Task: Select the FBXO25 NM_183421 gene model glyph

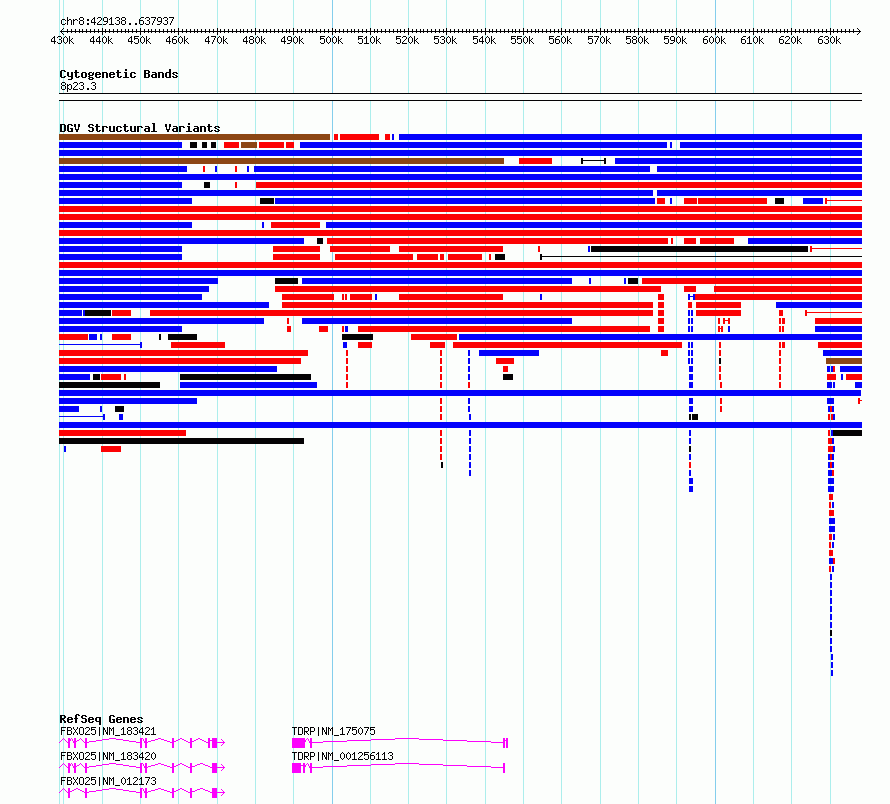Action: coord(142,743)
